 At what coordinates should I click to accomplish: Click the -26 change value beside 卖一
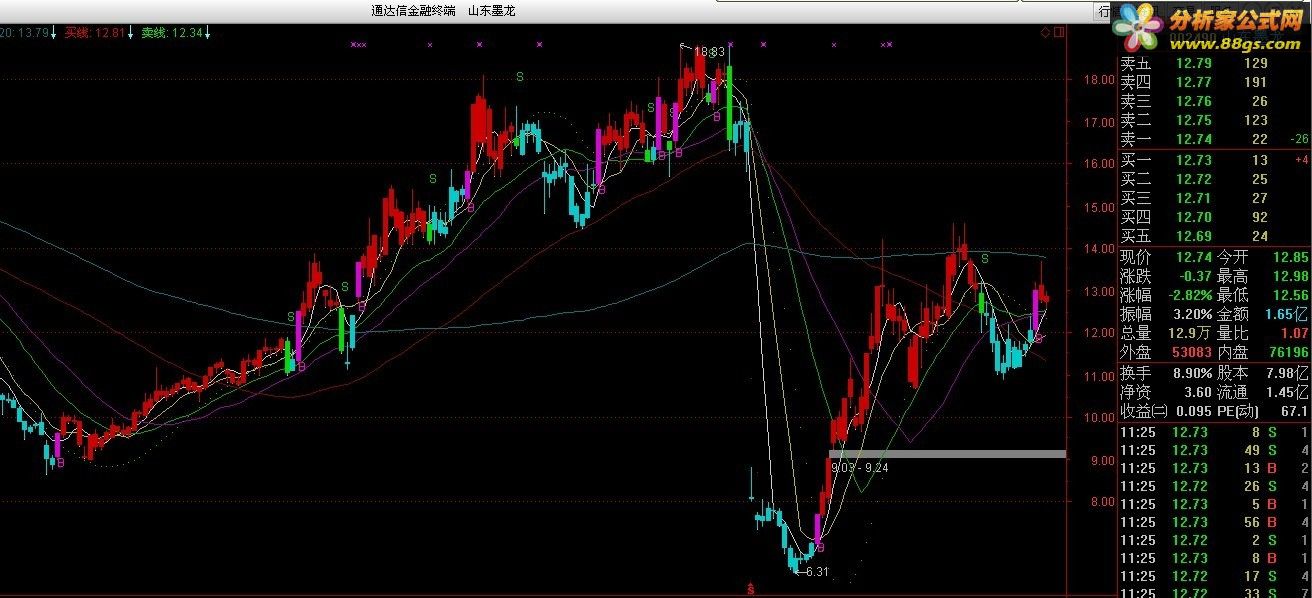point(1299,139)
